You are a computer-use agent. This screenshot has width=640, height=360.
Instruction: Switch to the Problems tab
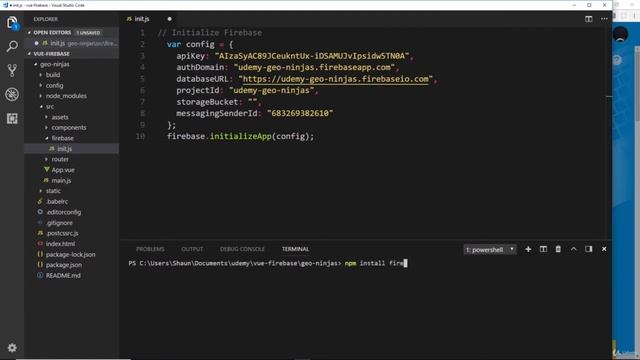(x=150, y=249)
